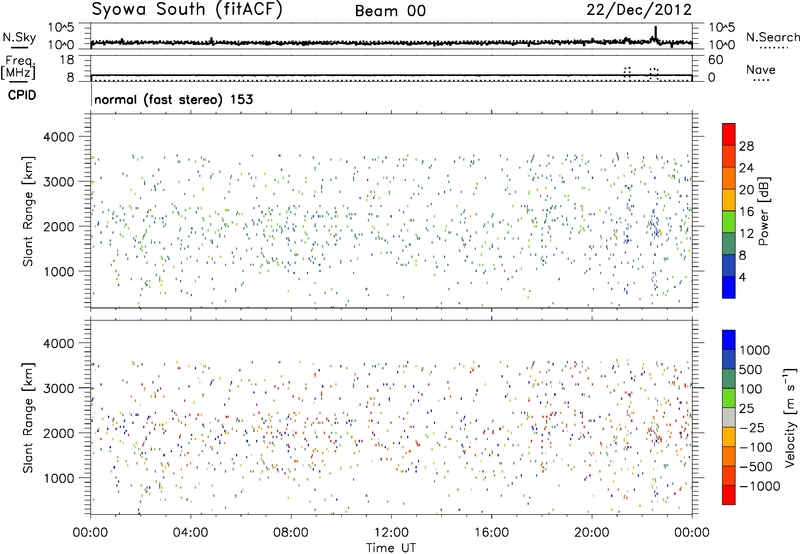The height and width of the screenshot is (554, 800).
Task: Click the '08:00' time tick label
Action: pyautogui.click(x=291, y=533)
